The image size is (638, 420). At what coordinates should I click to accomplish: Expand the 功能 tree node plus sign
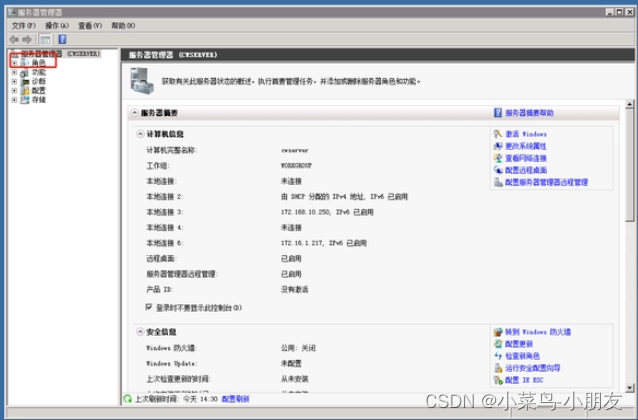click(14, 72)
